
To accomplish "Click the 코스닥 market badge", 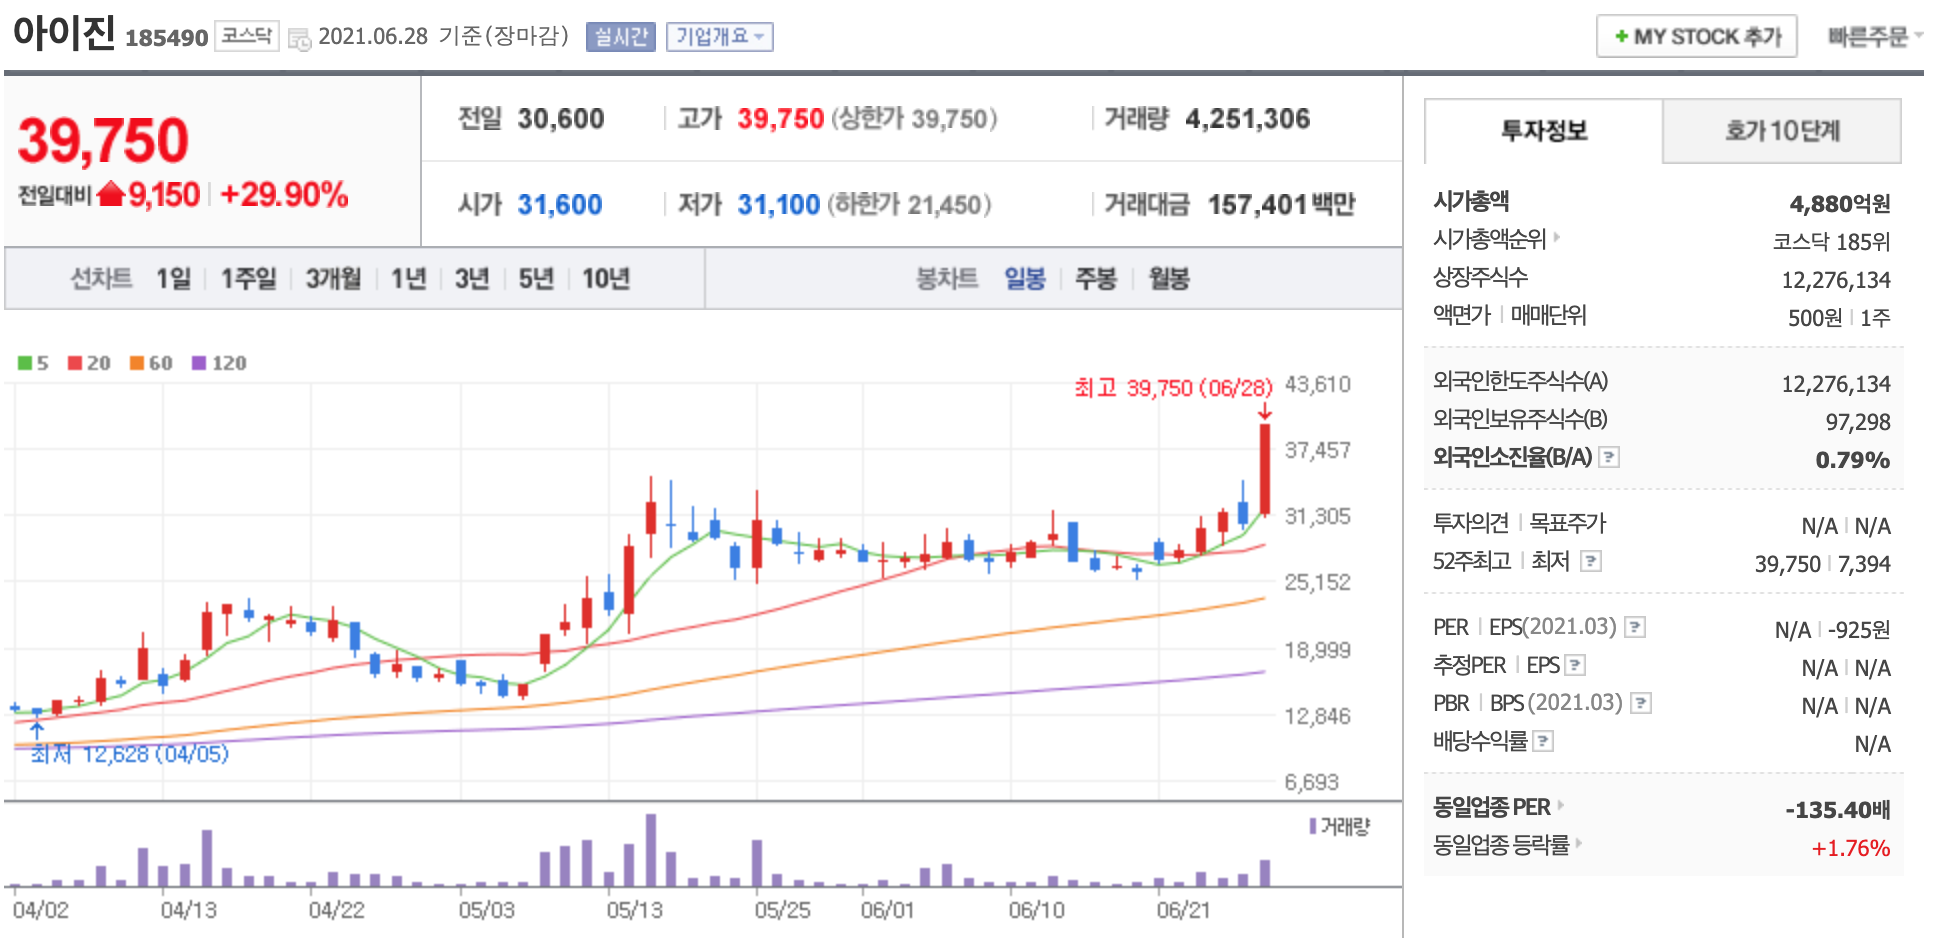I will pos(246,36).
